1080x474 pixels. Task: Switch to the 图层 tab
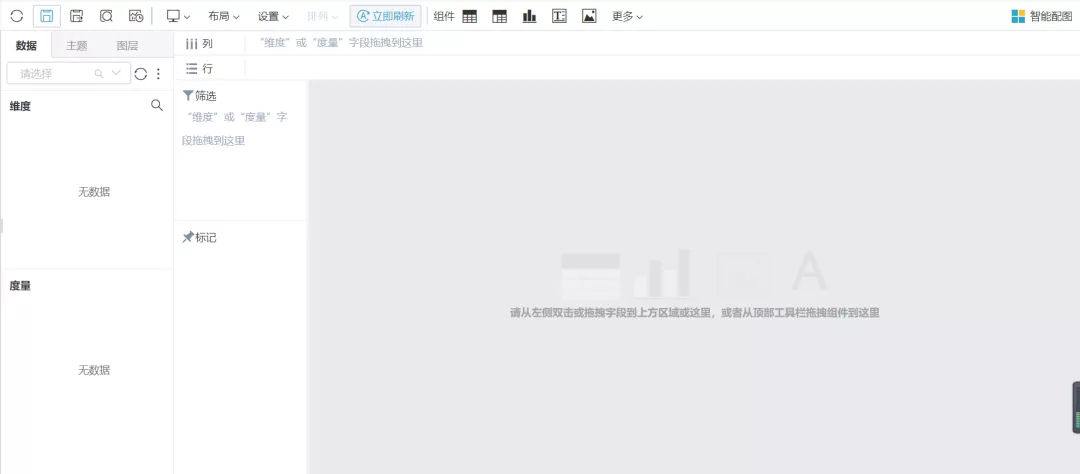127,45
